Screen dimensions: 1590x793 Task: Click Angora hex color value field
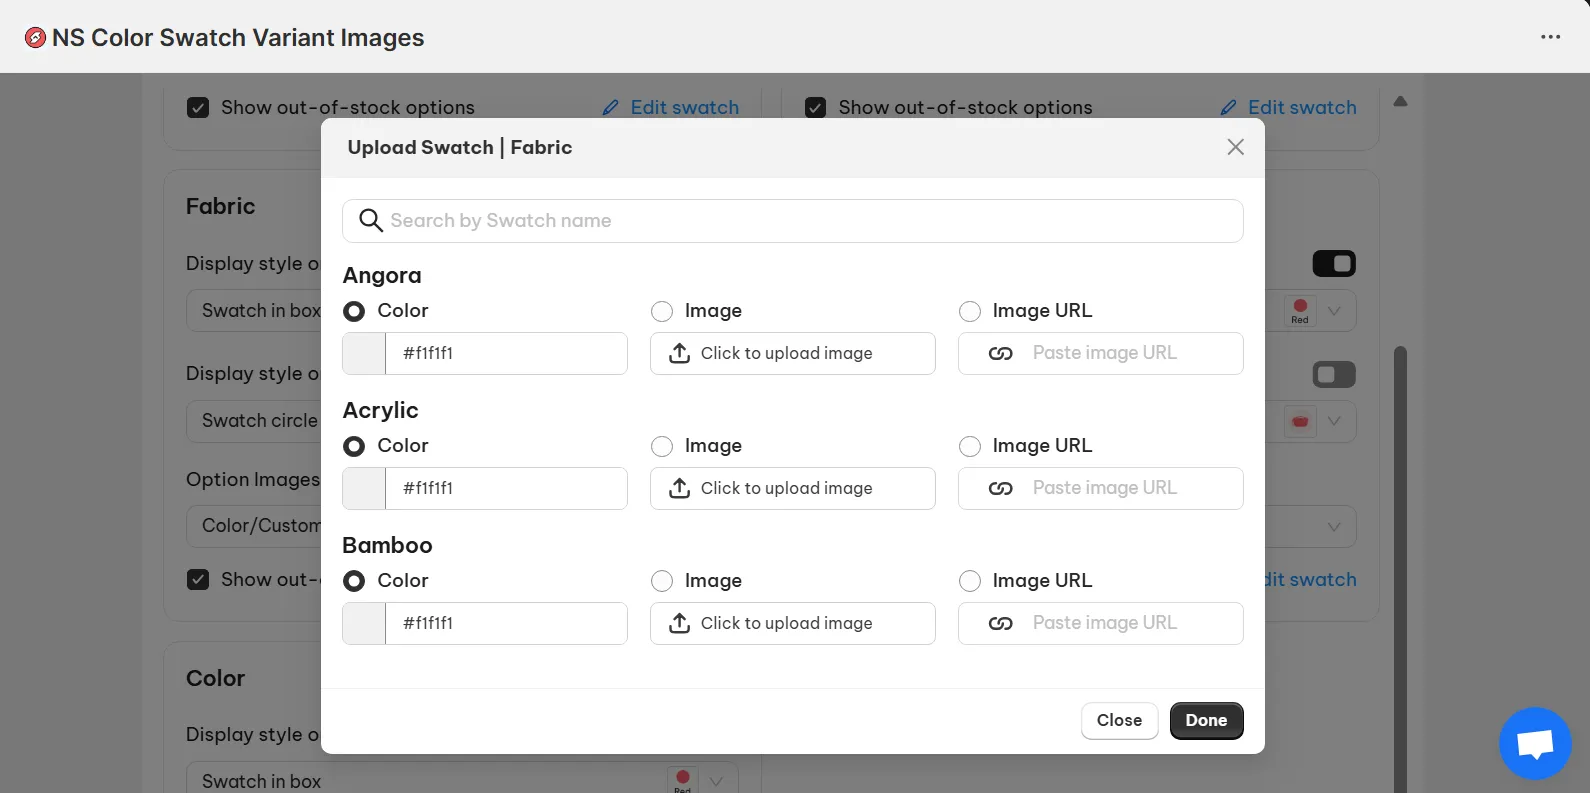click(507, 354)
